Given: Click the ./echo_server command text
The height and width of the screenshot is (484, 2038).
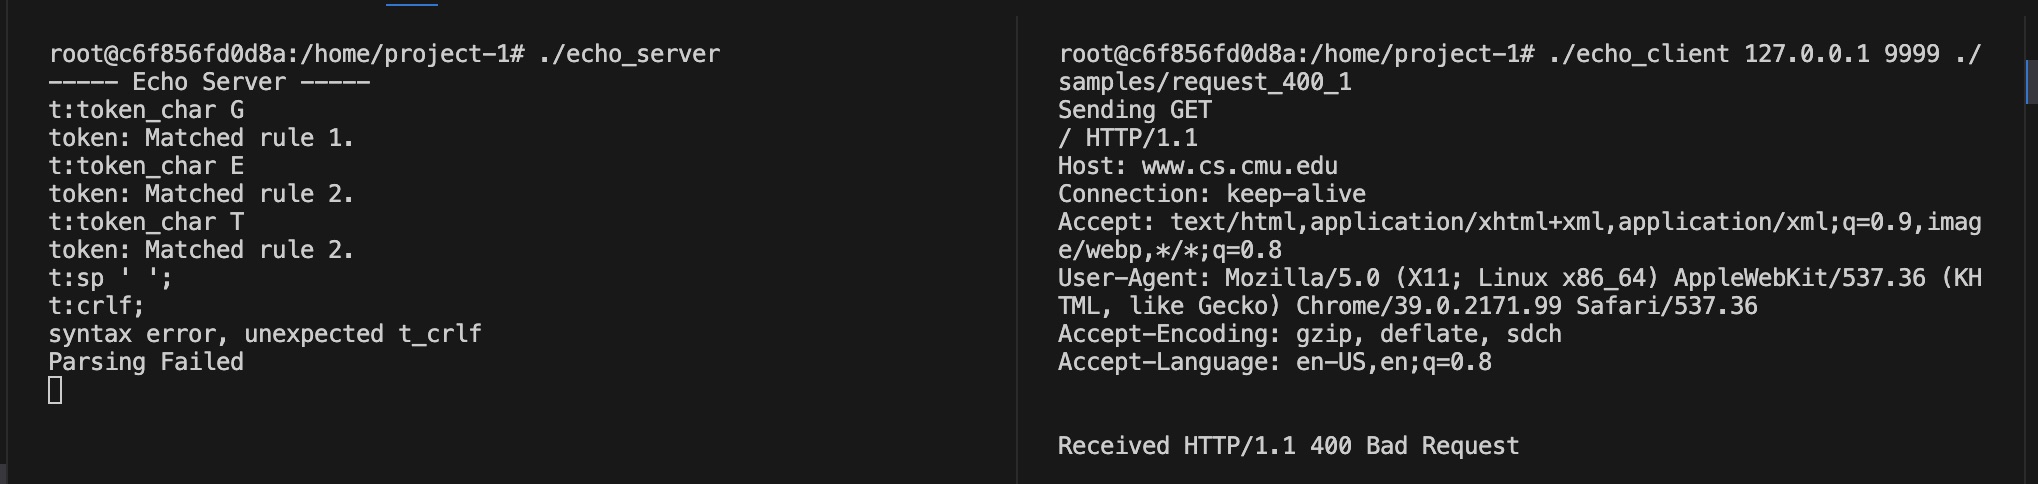Looking at the screenshot, I should click(x=629, y=54).
